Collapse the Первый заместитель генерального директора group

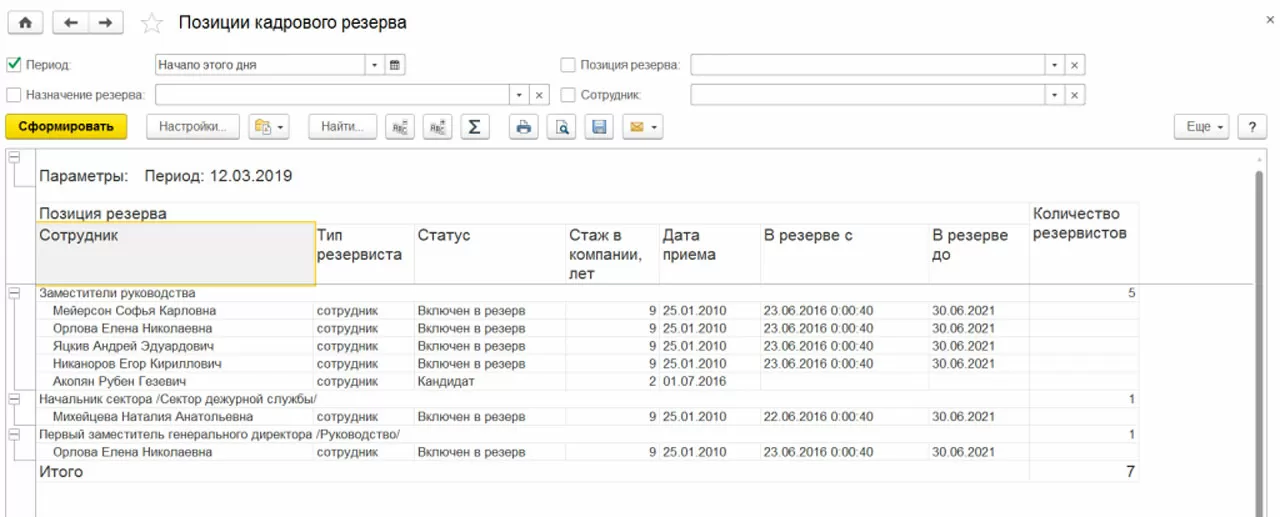pos(14,435)
